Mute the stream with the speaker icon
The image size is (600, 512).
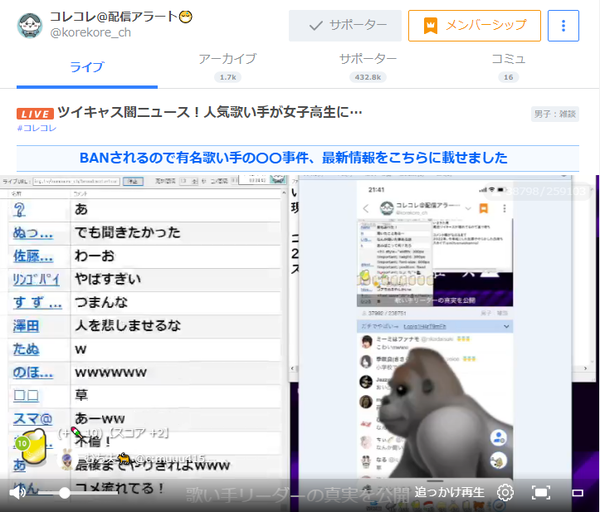pos(16,492)
